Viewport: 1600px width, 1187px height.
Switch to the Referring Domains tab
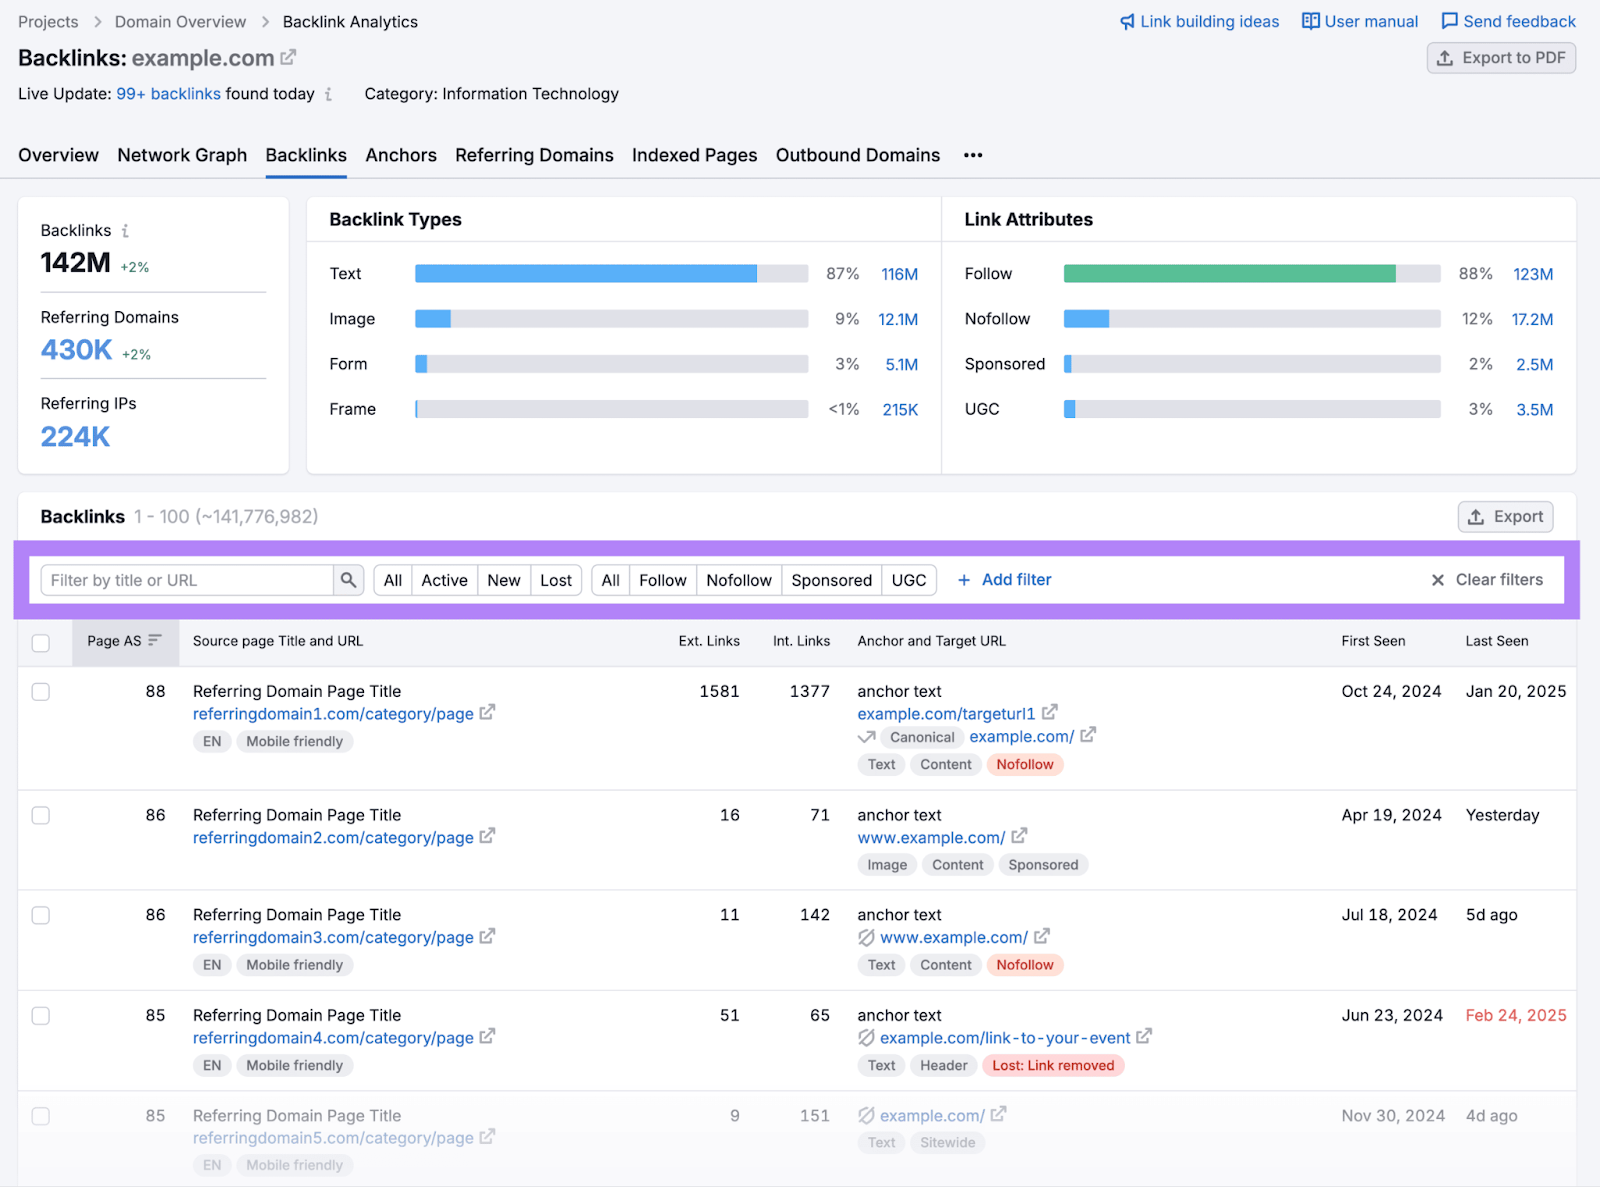534,155
